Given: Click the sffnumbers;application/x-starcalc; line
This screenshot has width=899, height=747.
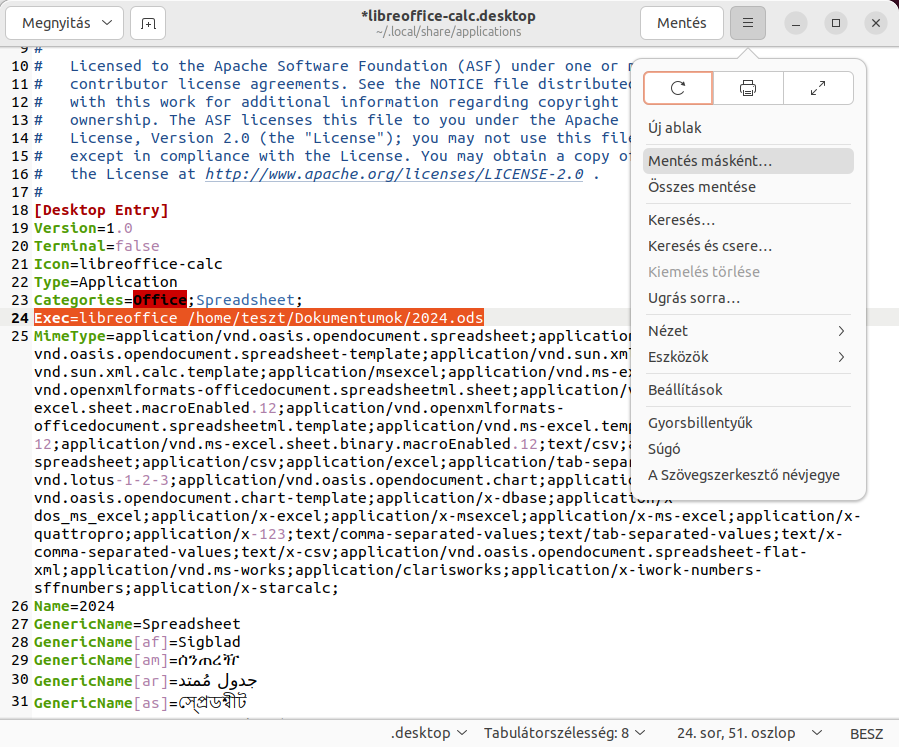Looking at the screenshot, I should [x=186, y=588].
